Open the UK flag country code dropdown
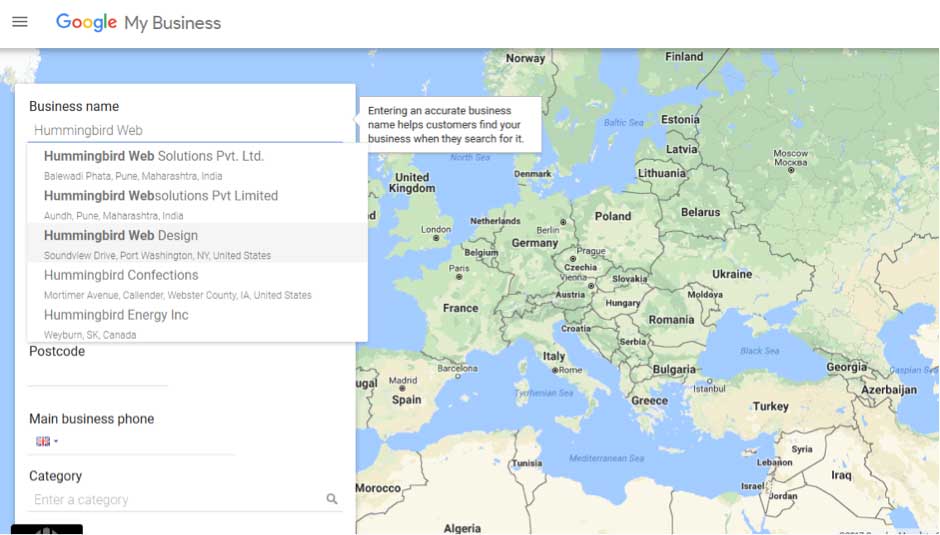940x535 pixels. (47, 441)
